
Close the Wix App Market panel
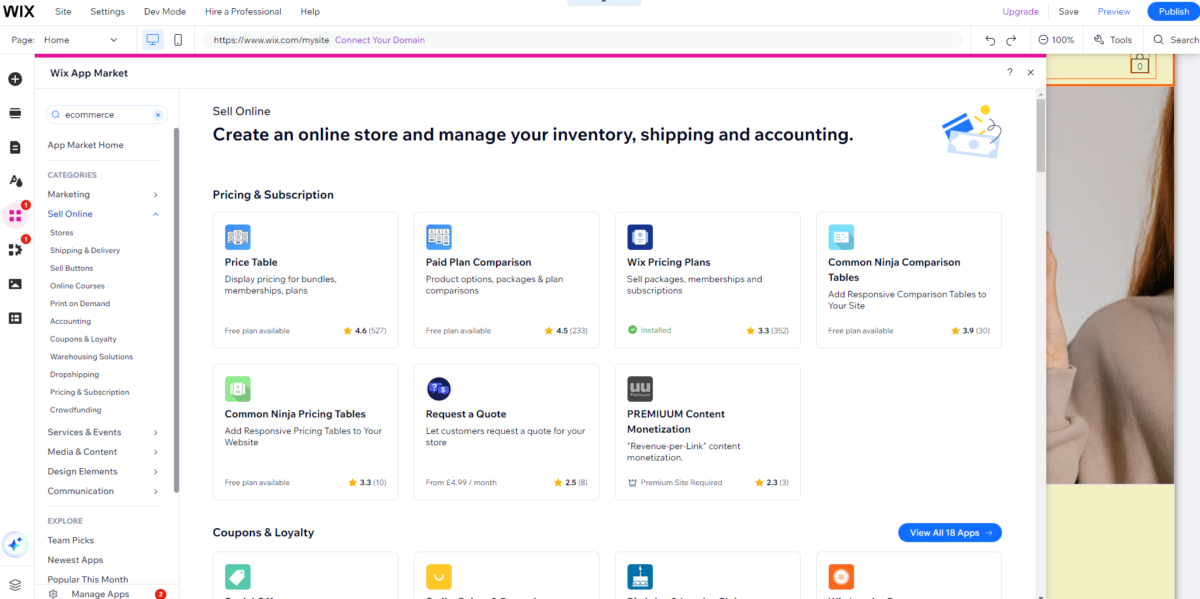pyautogui.click(x=1031, y=73)
